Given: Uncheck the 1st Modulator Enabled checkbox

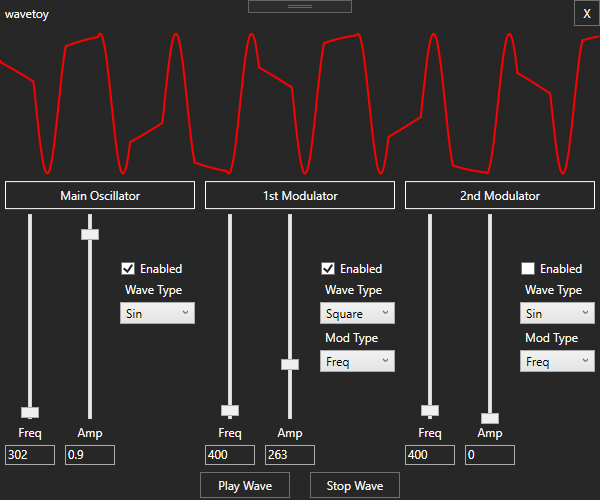Looking at the screenshot, I should click(x=328, y=269).
